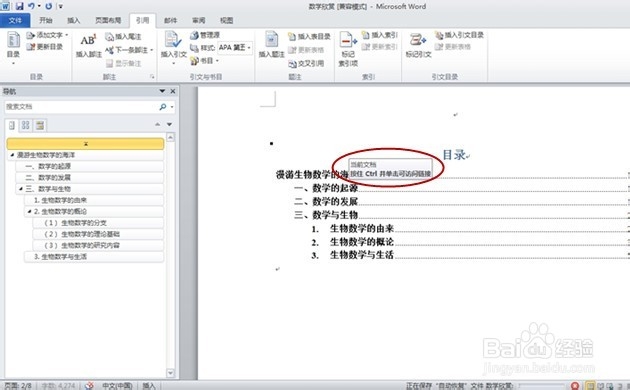Click TOC entry 三、数学与生物 in document
The height and width of the screenshot is (390, 630).
[326, 214]
